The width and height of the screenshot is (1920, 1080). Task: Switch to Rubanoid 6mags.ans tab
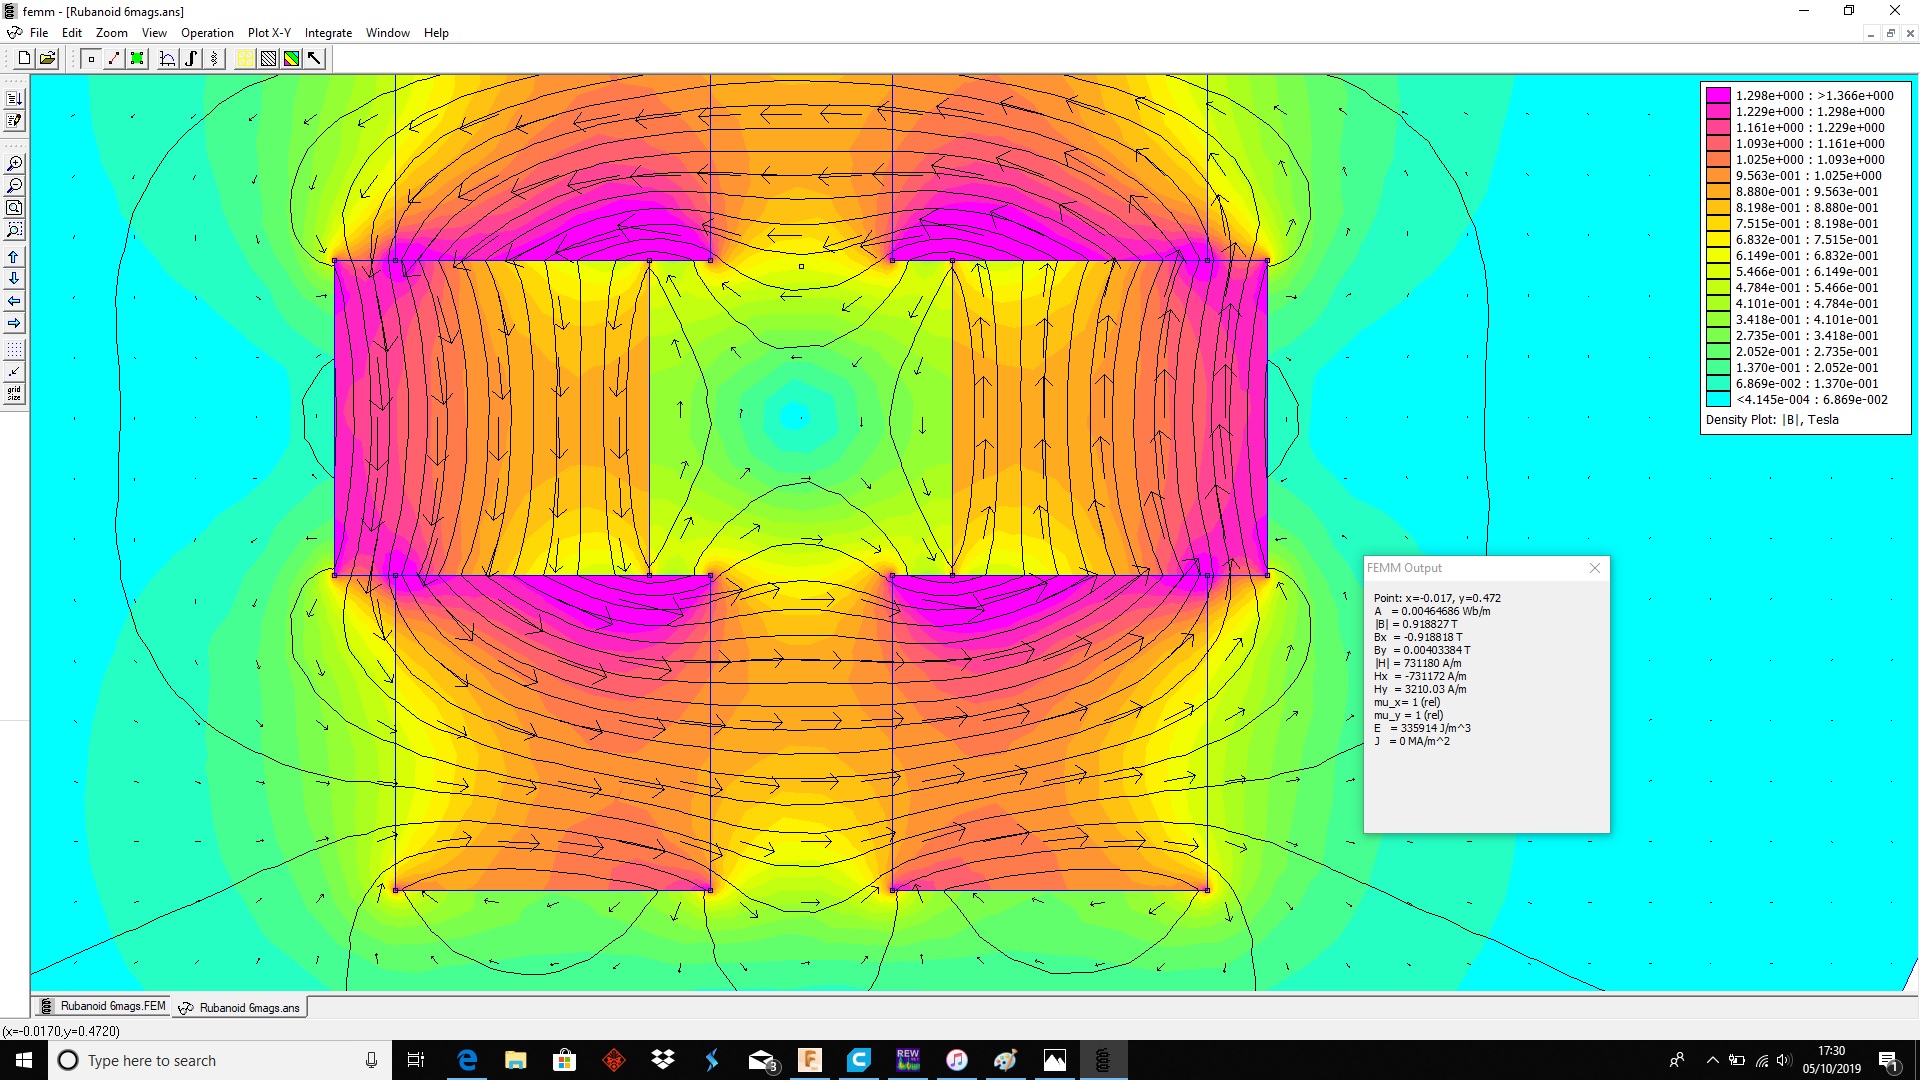click(239, 1007)
